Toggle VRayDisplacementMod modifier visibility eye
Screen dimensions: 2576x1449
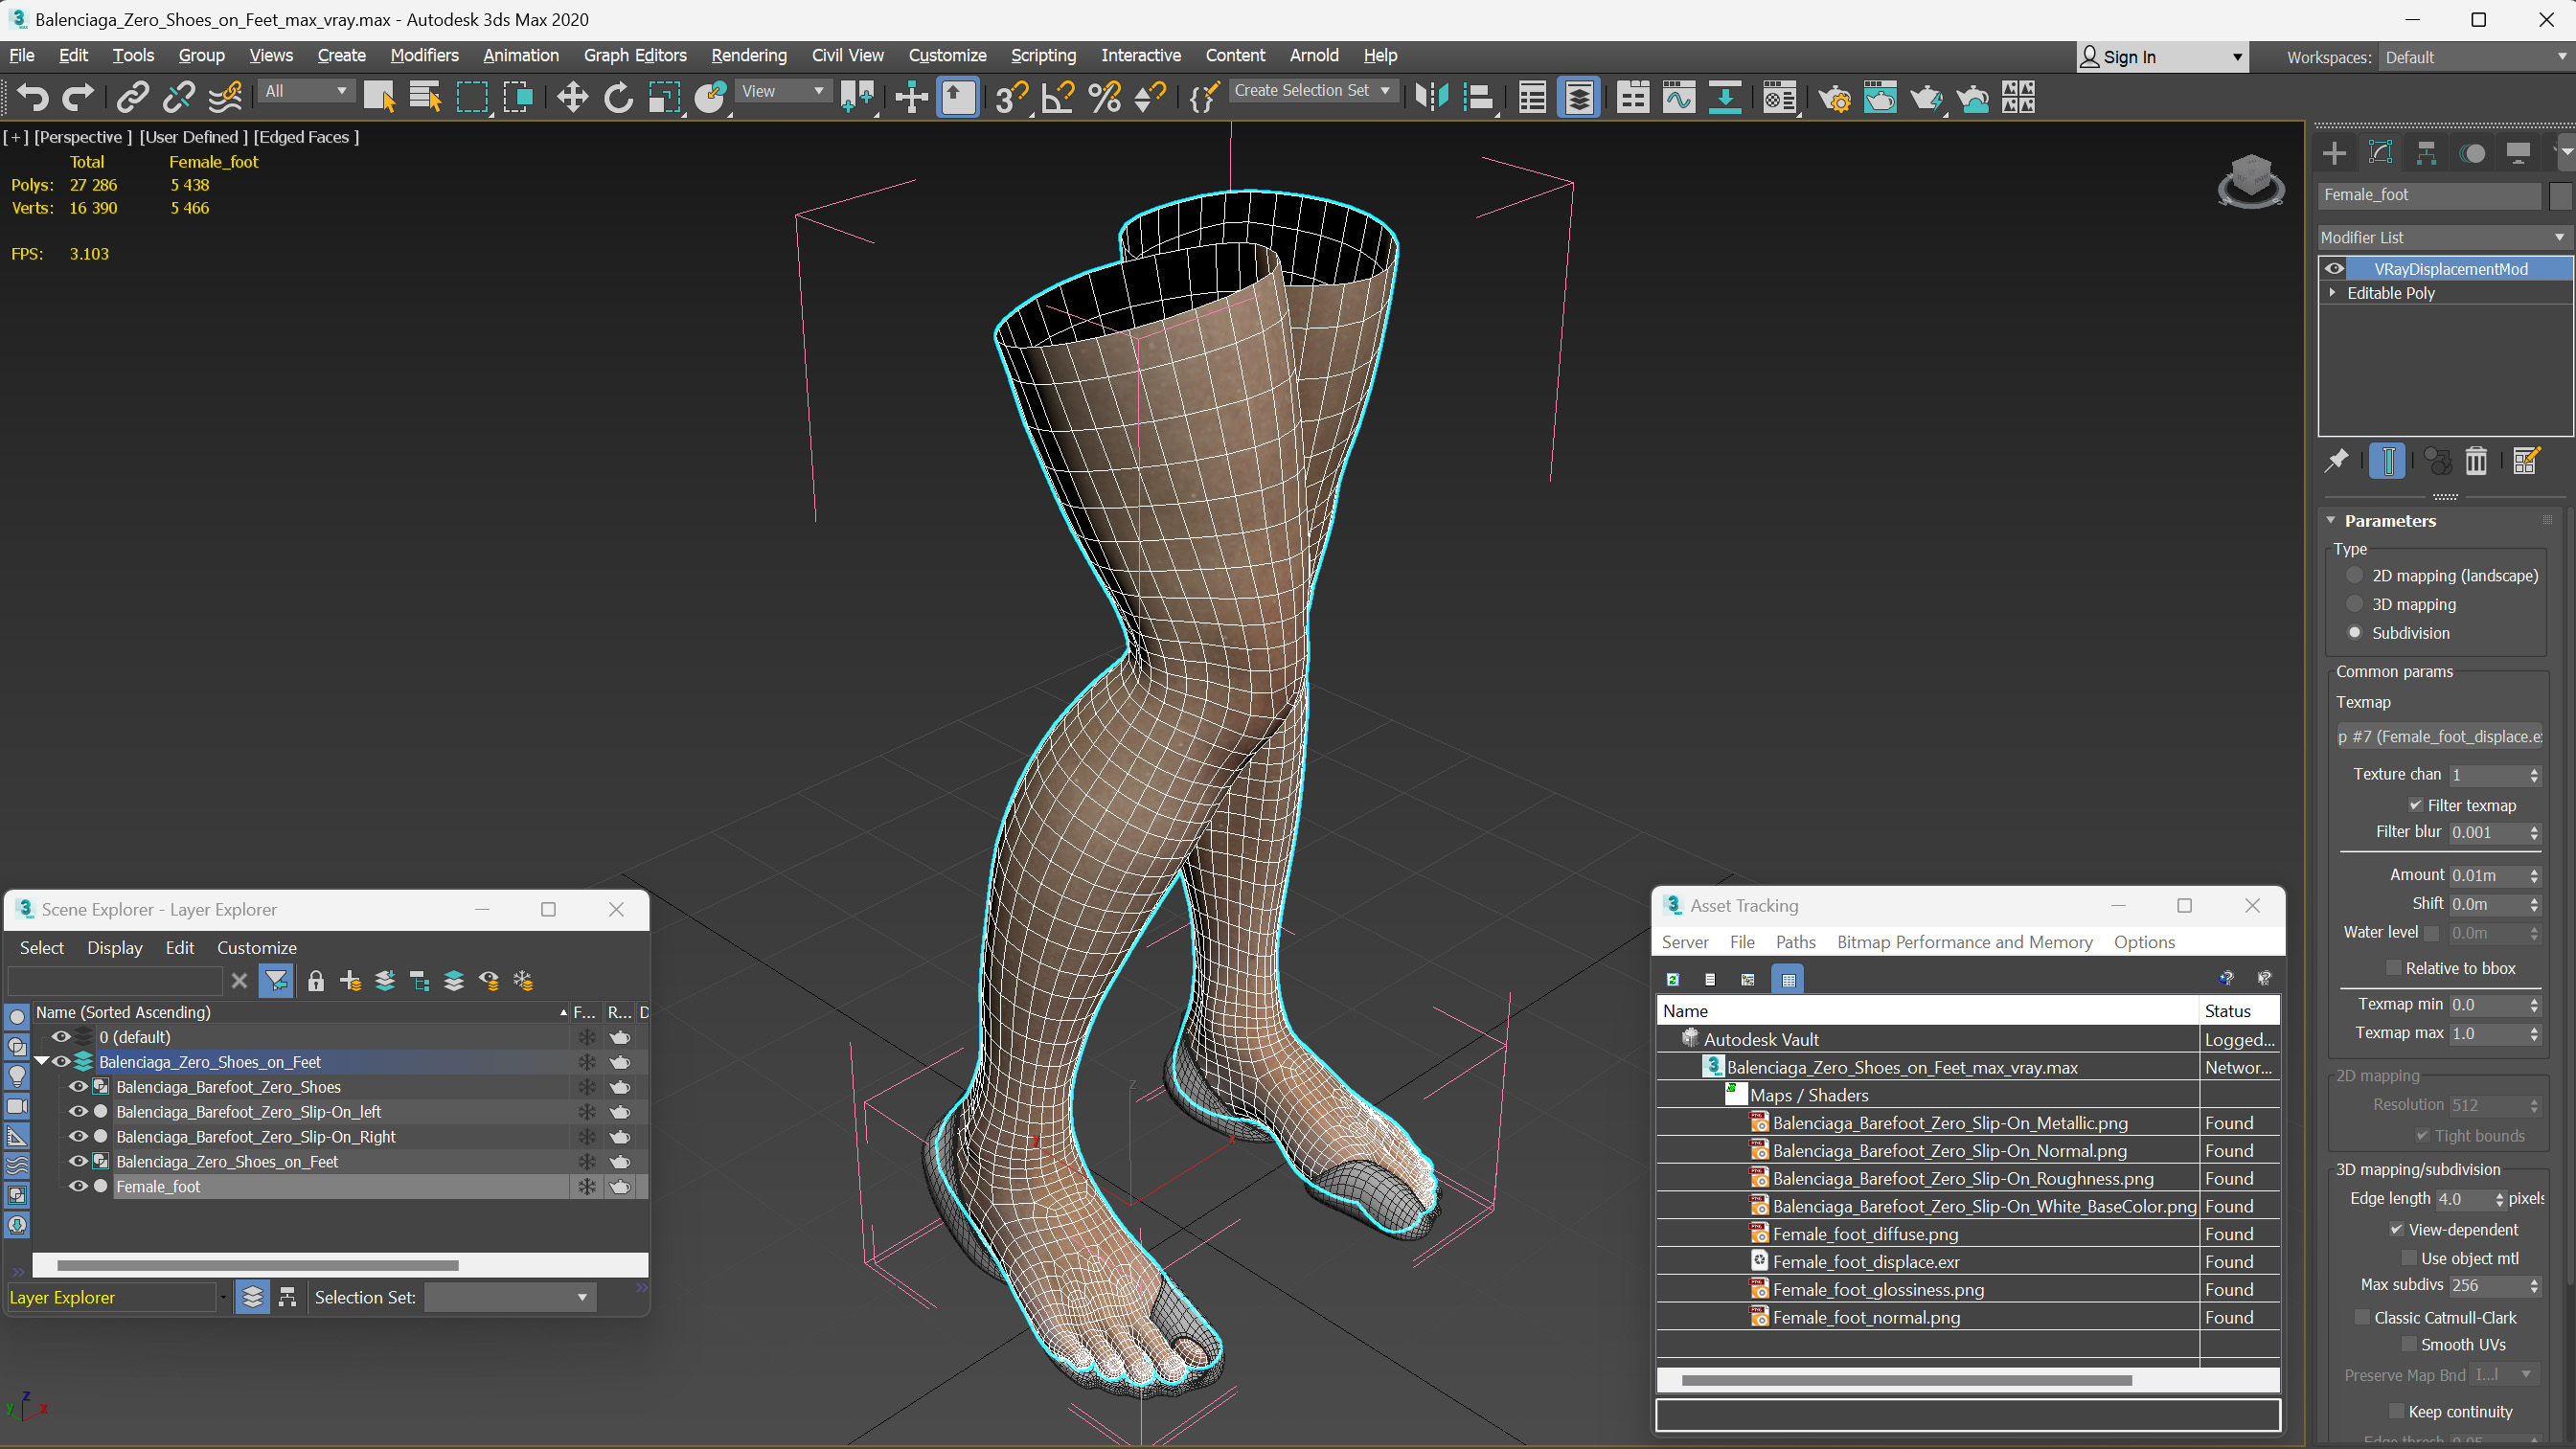(x=2334, y=268)
